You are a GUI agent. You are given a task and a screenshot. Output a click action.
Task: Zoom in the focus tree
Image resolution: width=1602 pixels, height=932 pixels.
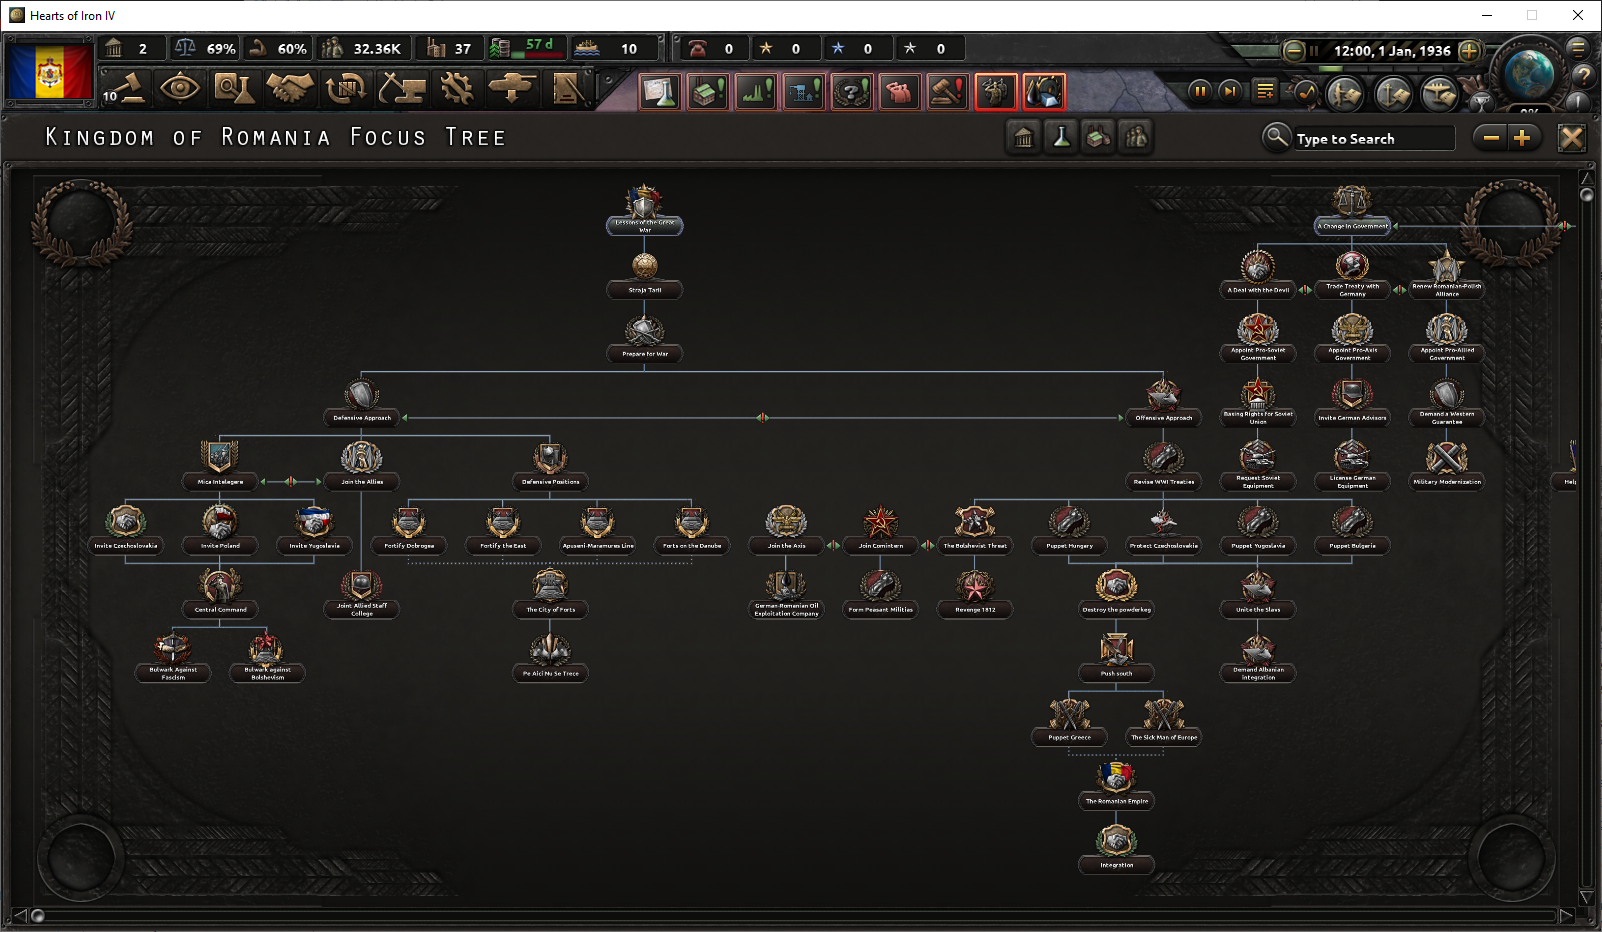click(x=1522, y=138)
